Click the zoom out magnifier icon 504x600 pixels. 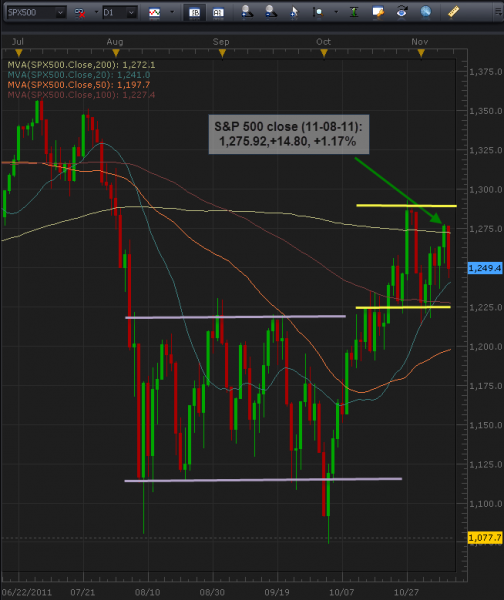[271, 12]
